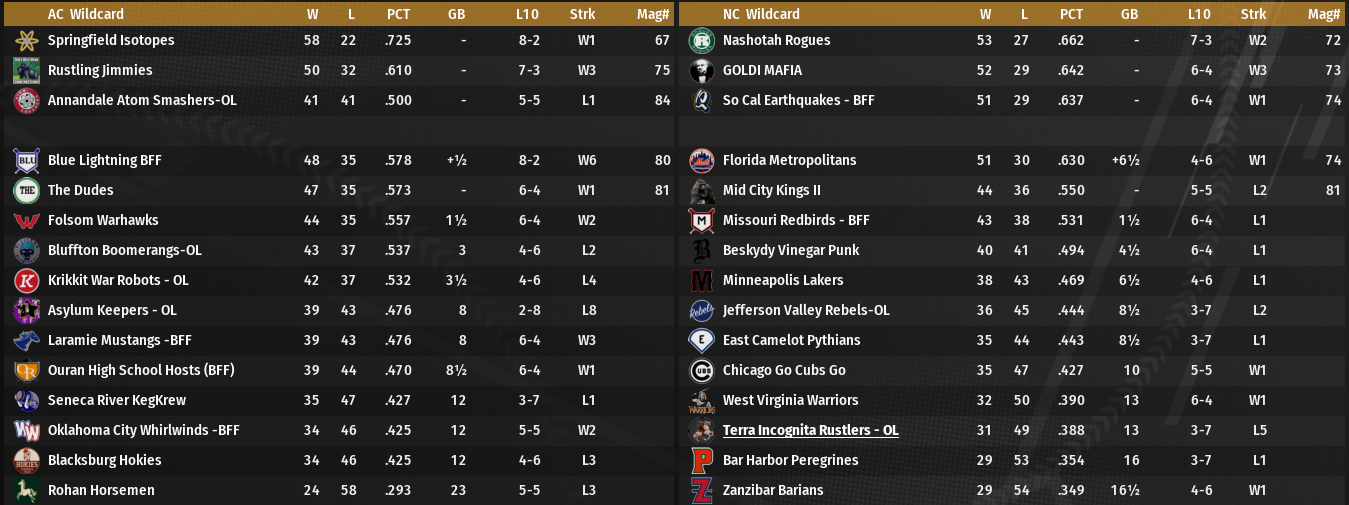Sort NC Wildcard by L10 column
Screen dimensions: 1349x505
click(1199, 14)
